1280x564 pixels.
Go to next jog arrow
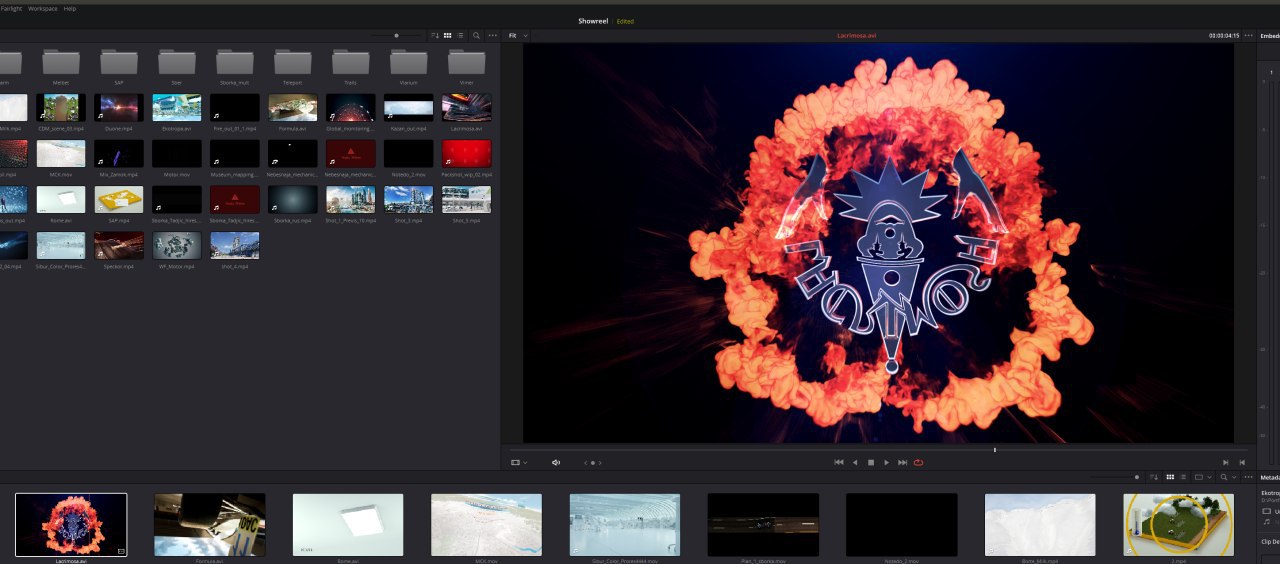click(600, 463)
